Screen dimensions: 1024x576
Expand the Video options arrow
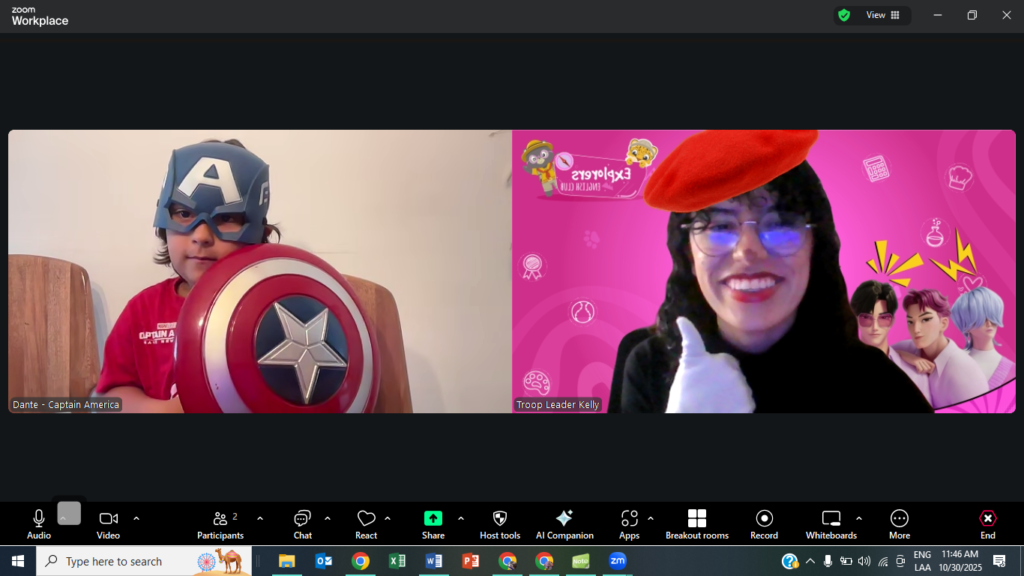[x=136, y=518]
